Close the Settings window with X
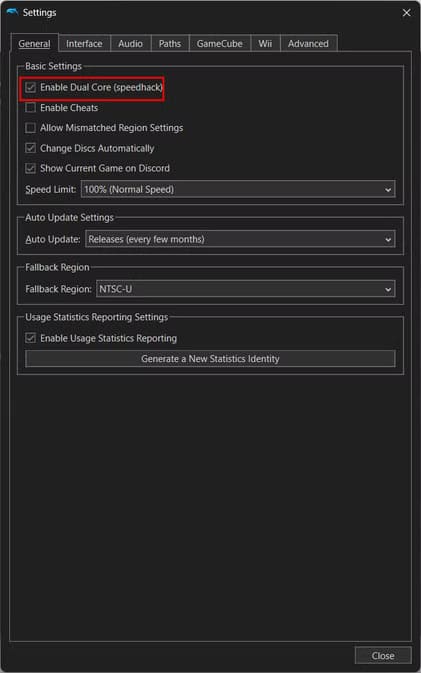421x673 pixels. point(406,13)
